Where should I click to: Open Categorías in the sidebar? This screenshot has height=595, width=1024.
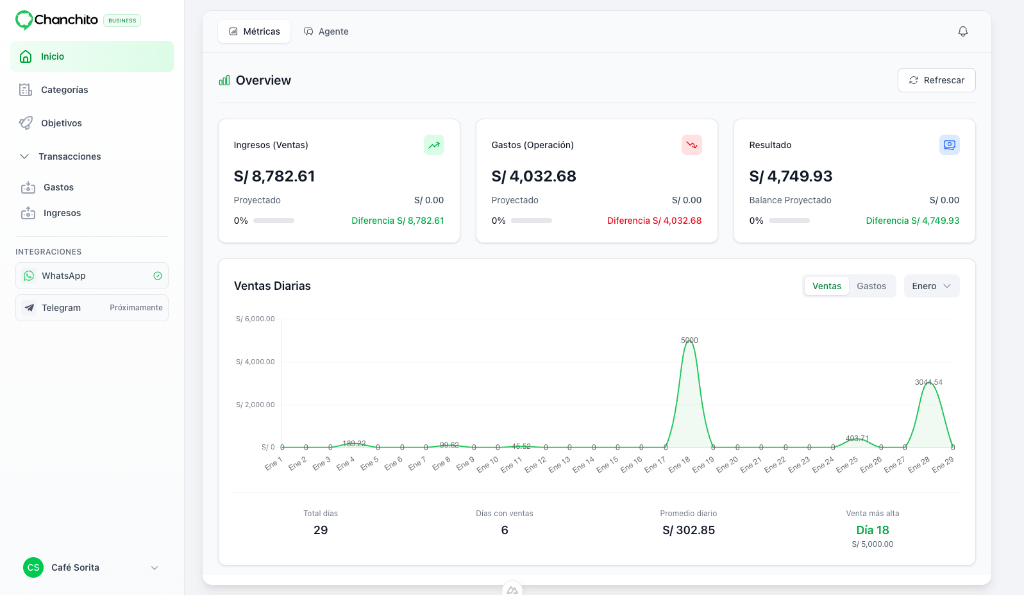(x=64, y=90)
